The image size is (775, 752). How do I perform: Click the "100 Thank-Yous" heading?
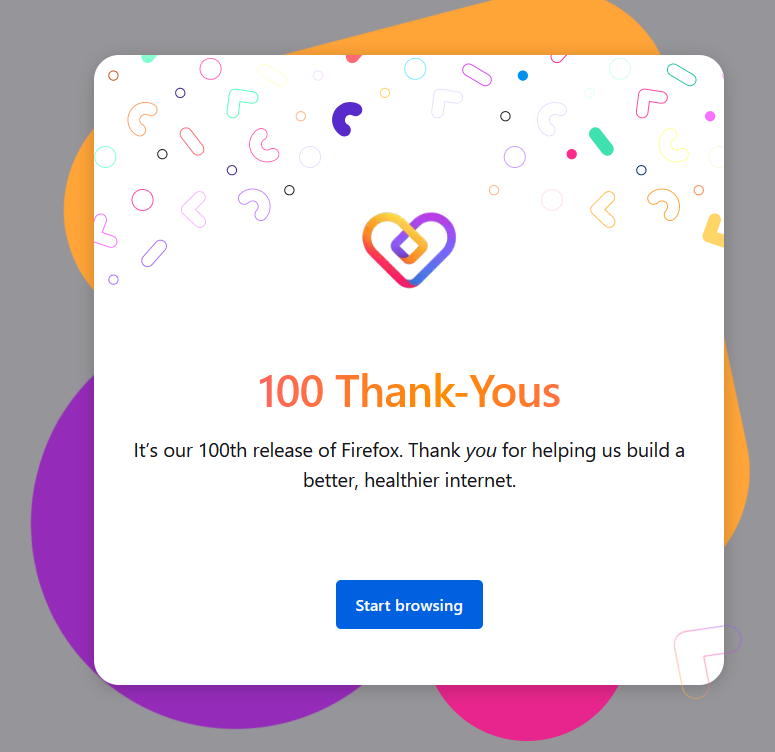pyautogui.click(x=409, y=391)
